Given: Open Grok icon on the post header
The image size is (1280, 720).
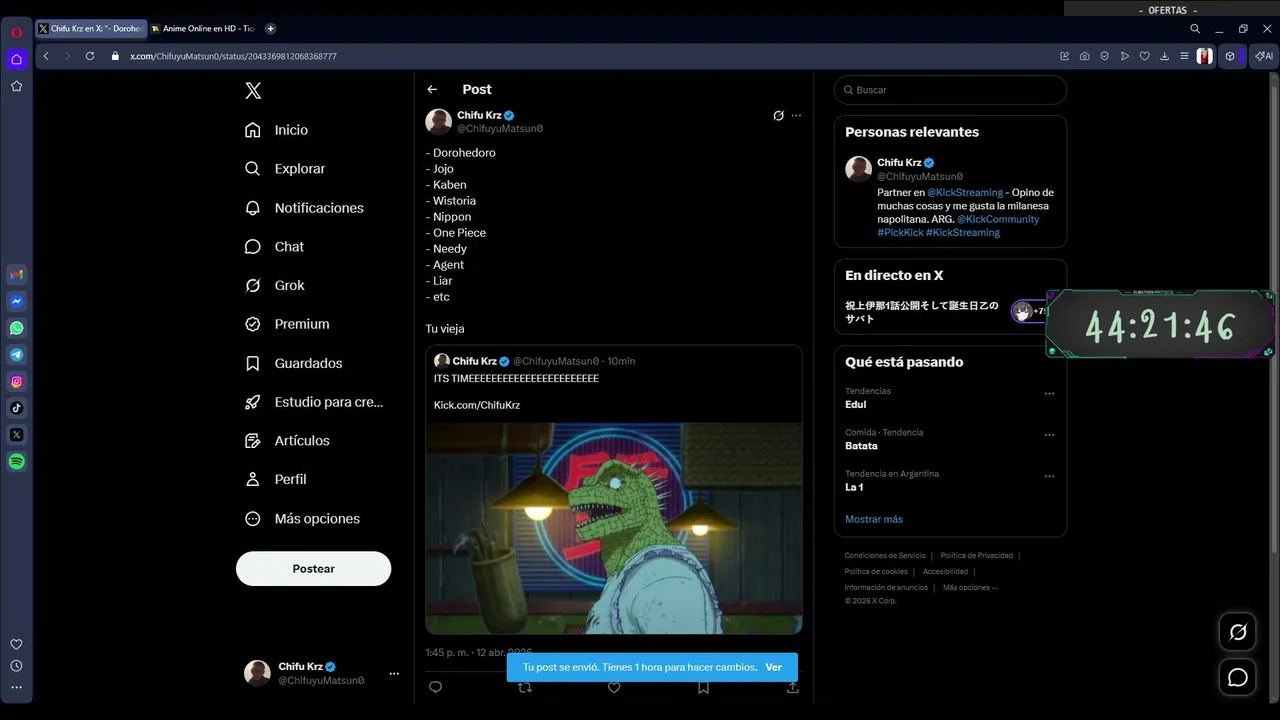Looking at the screenshot, I should (x=778, y=116).
